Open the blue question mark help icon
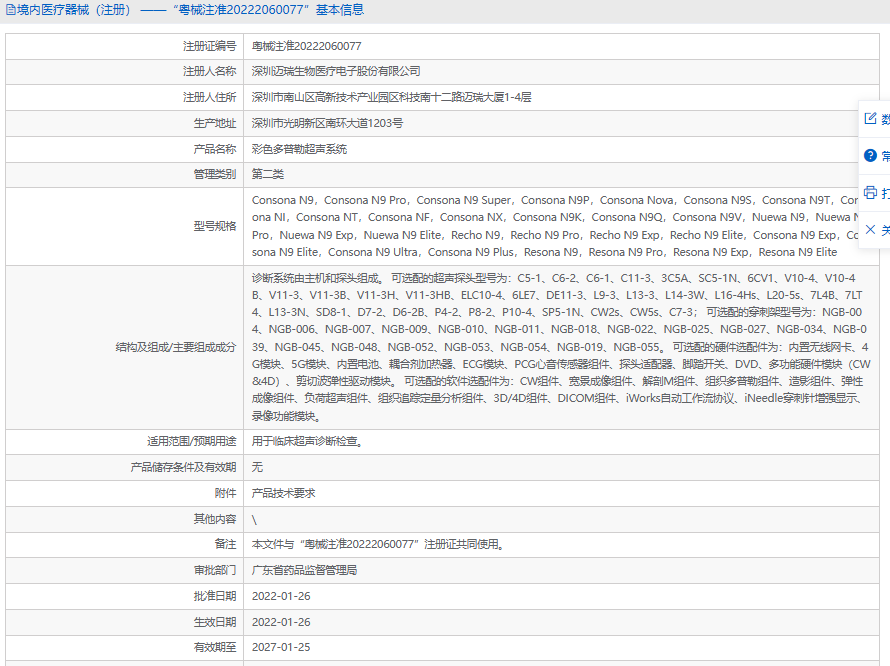 pyautogui.click(x=870, y=155)
